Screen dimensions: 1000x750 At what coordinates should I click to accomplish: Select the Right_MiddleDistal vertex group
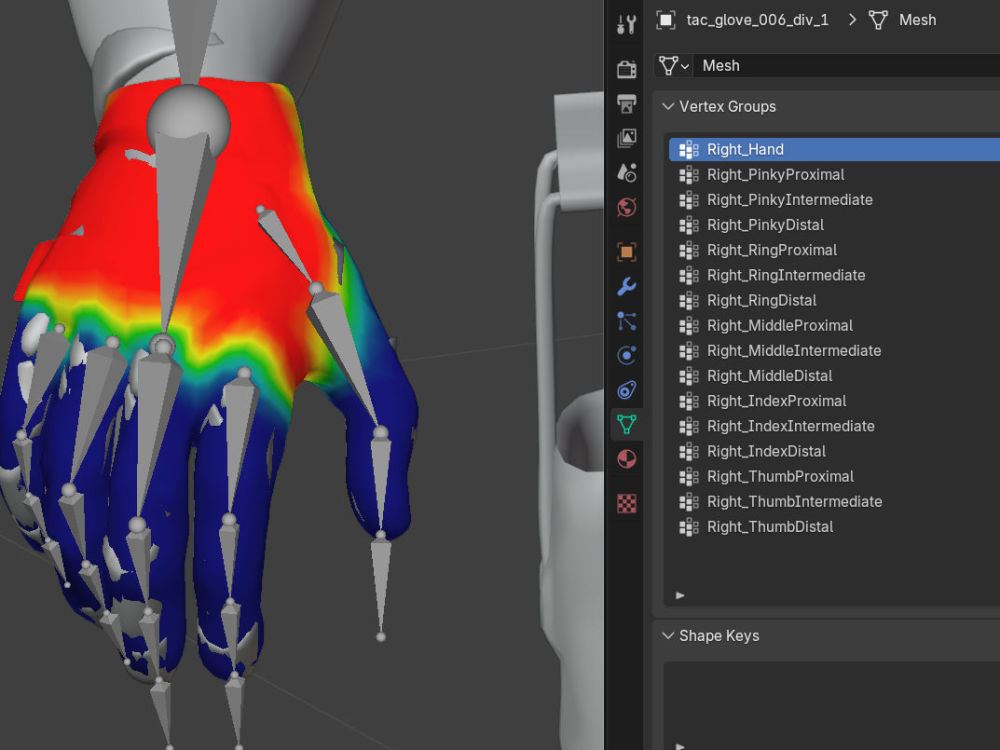(834, 376)
